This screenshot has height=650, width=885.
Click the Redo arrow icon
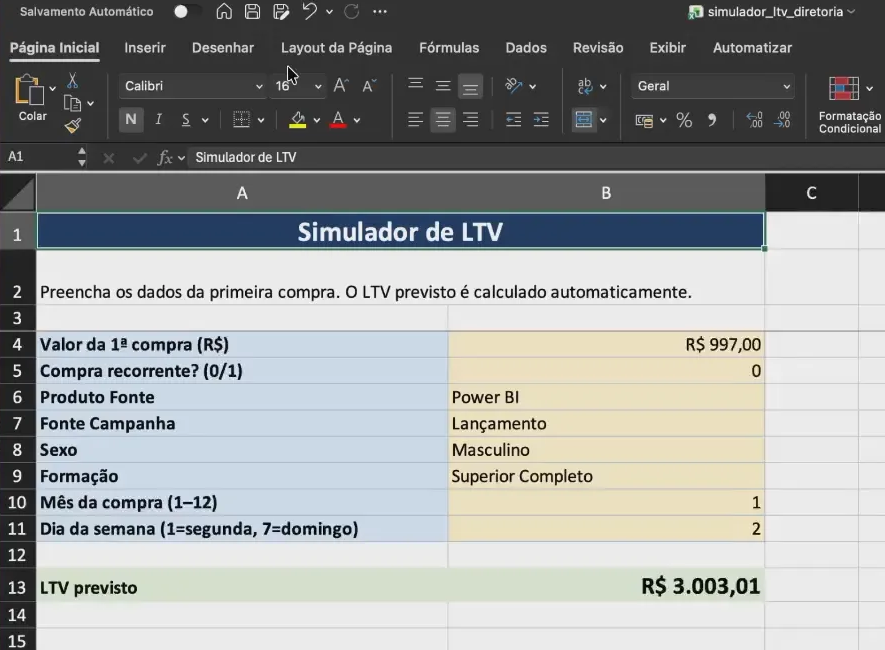point(351,11)
